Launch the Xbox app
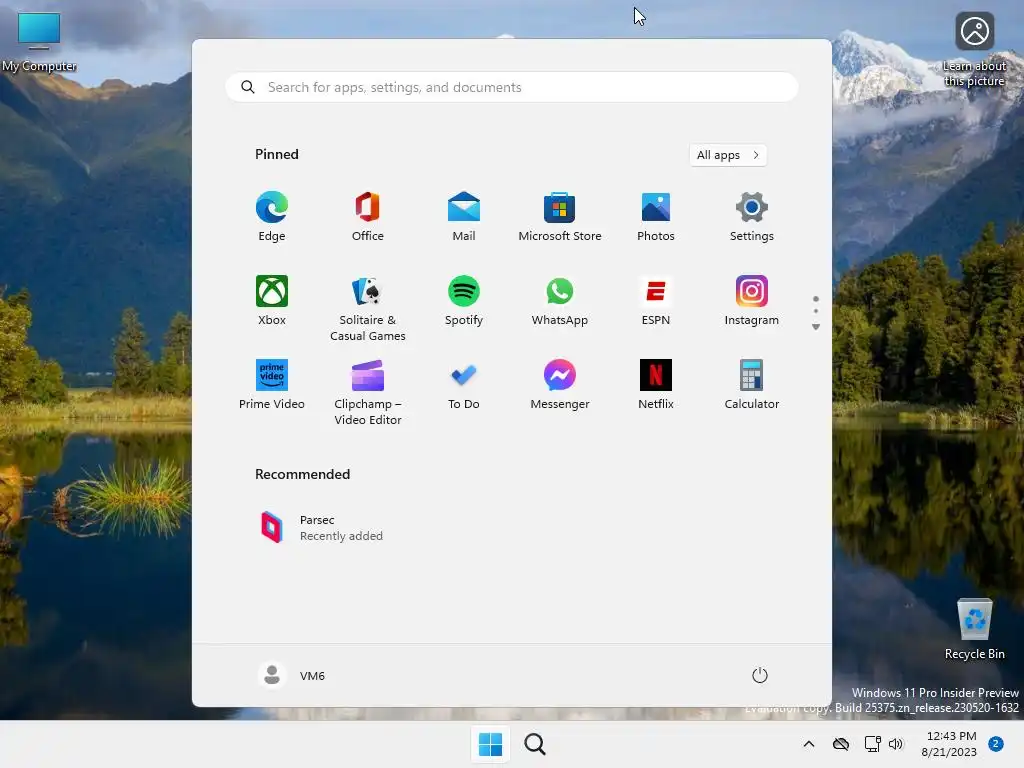The image size is (1024, 768). [x=272, y=300]
